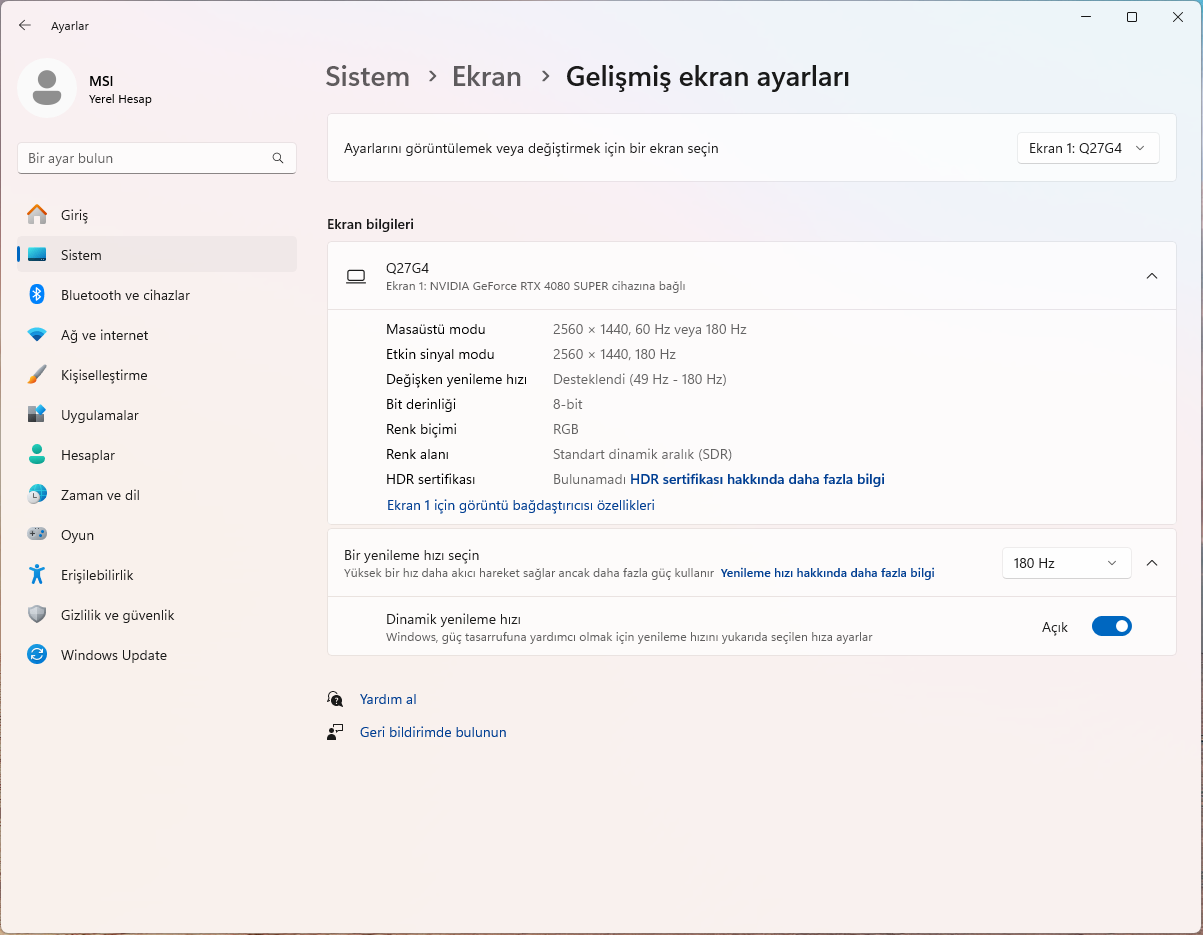The height and width of the screenshot is (935, 1203).
Task: Click the back arrow icon in Ayarlar
Action: click(x=25, y=25)
